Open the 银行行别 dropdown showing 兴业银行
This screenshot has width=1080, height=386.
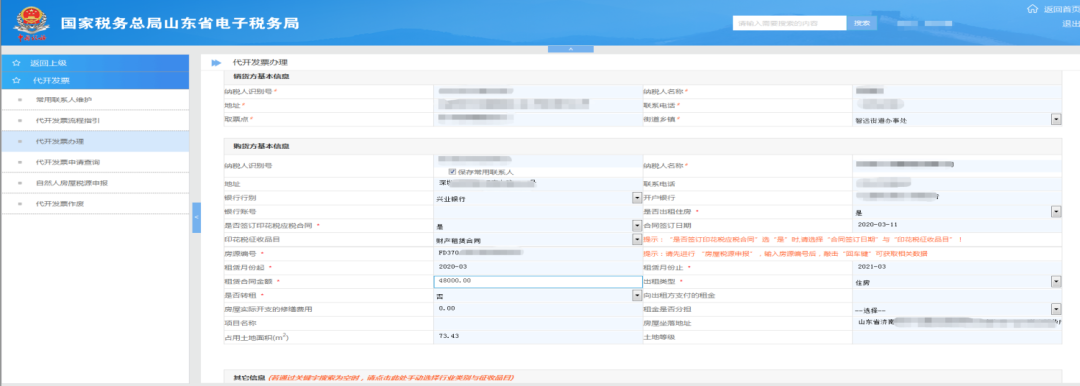[x=636, y=198]
